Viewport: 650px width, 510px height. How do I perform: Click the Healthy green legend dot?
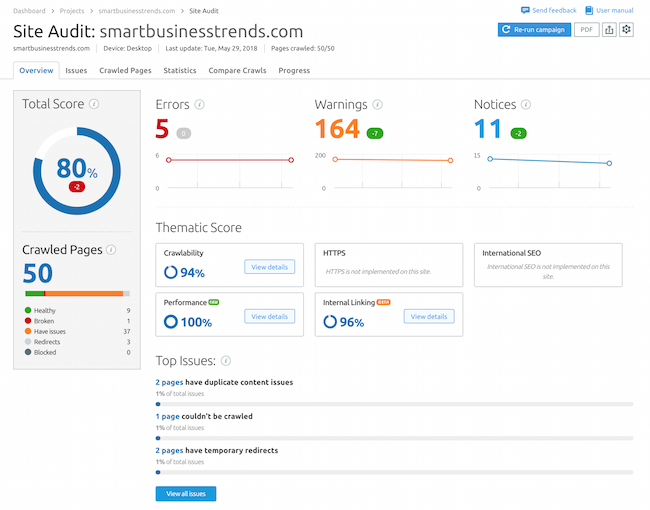[x=28, y=310]
